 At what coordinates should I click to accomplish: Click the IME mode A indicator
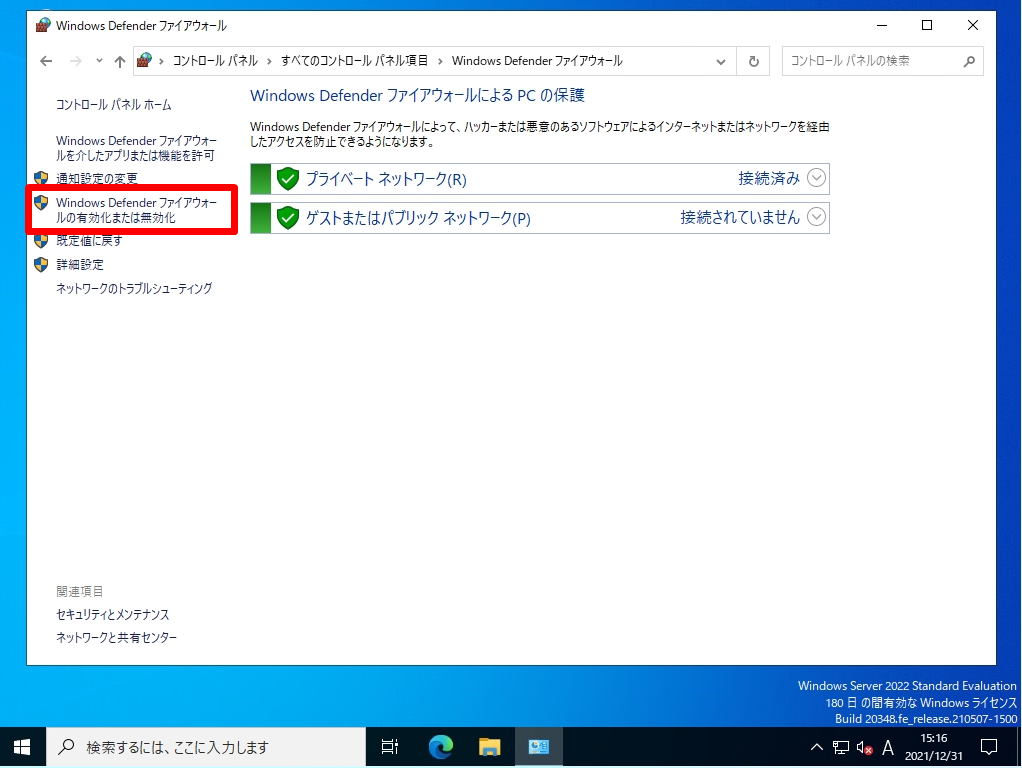(x=888, y=747)
